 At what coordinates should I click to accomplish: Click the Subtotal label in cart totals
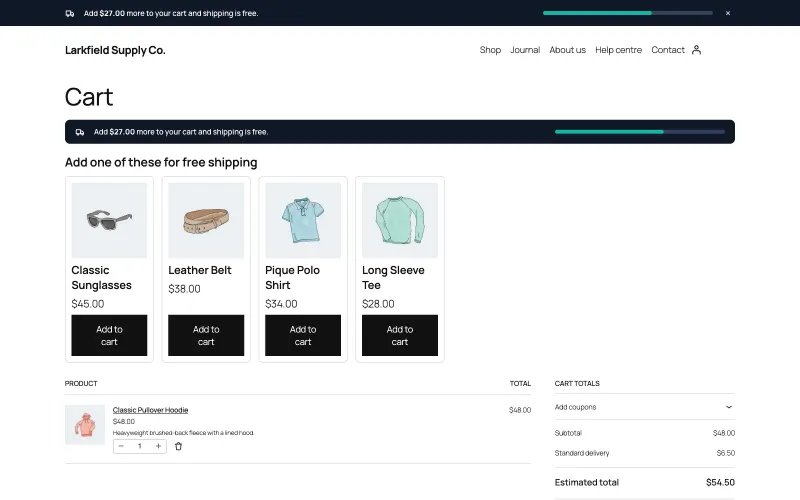click(x=568, y=433)
